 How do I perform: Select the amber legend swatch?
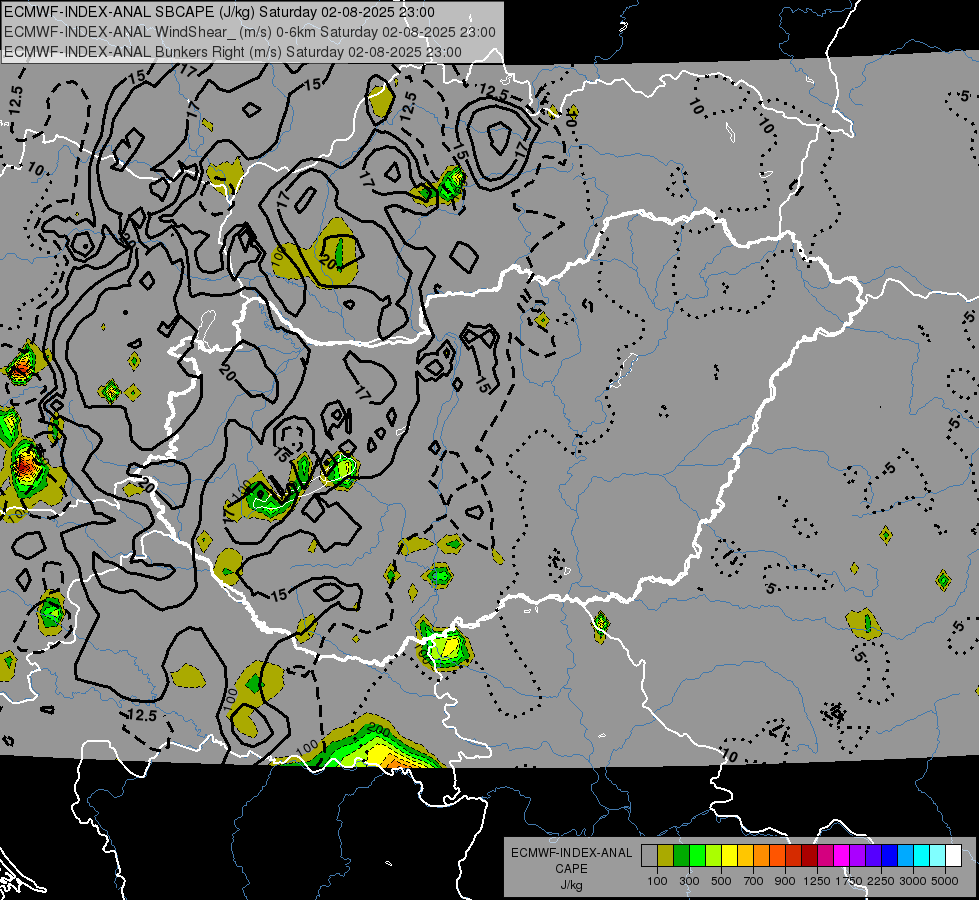(745, 856)
